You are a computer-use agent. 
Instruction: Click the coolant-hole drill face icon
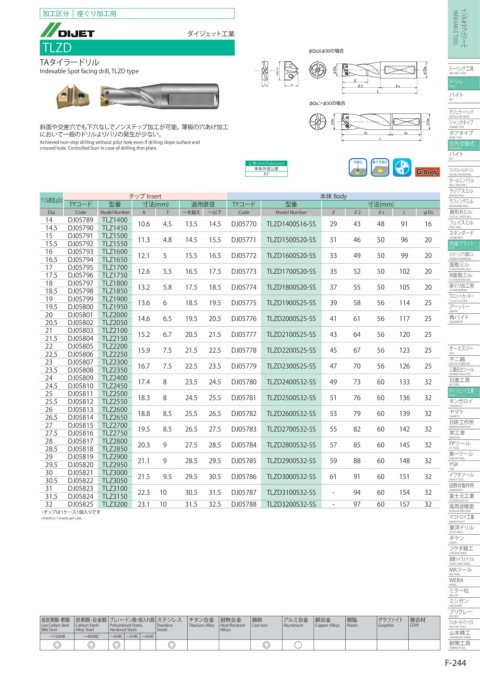pyautogui.click(x=402, y=168)
